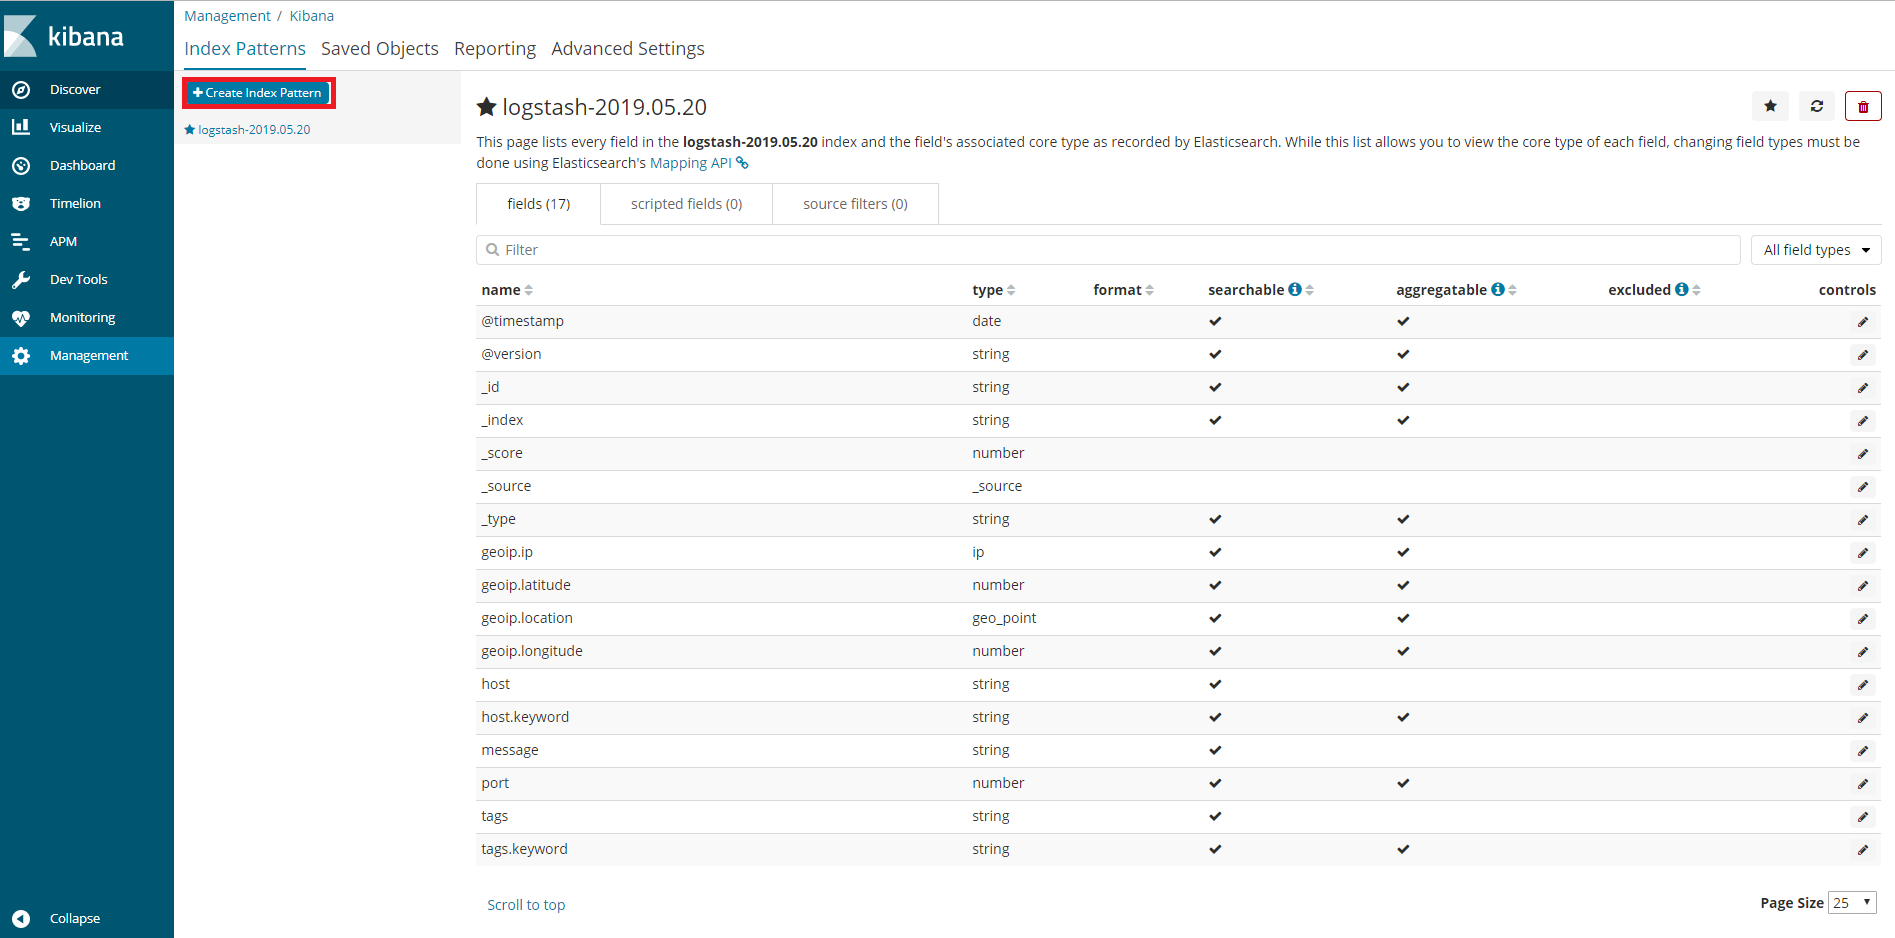
Task: Edit the tags.keyword field
Action: point(1863,850)
